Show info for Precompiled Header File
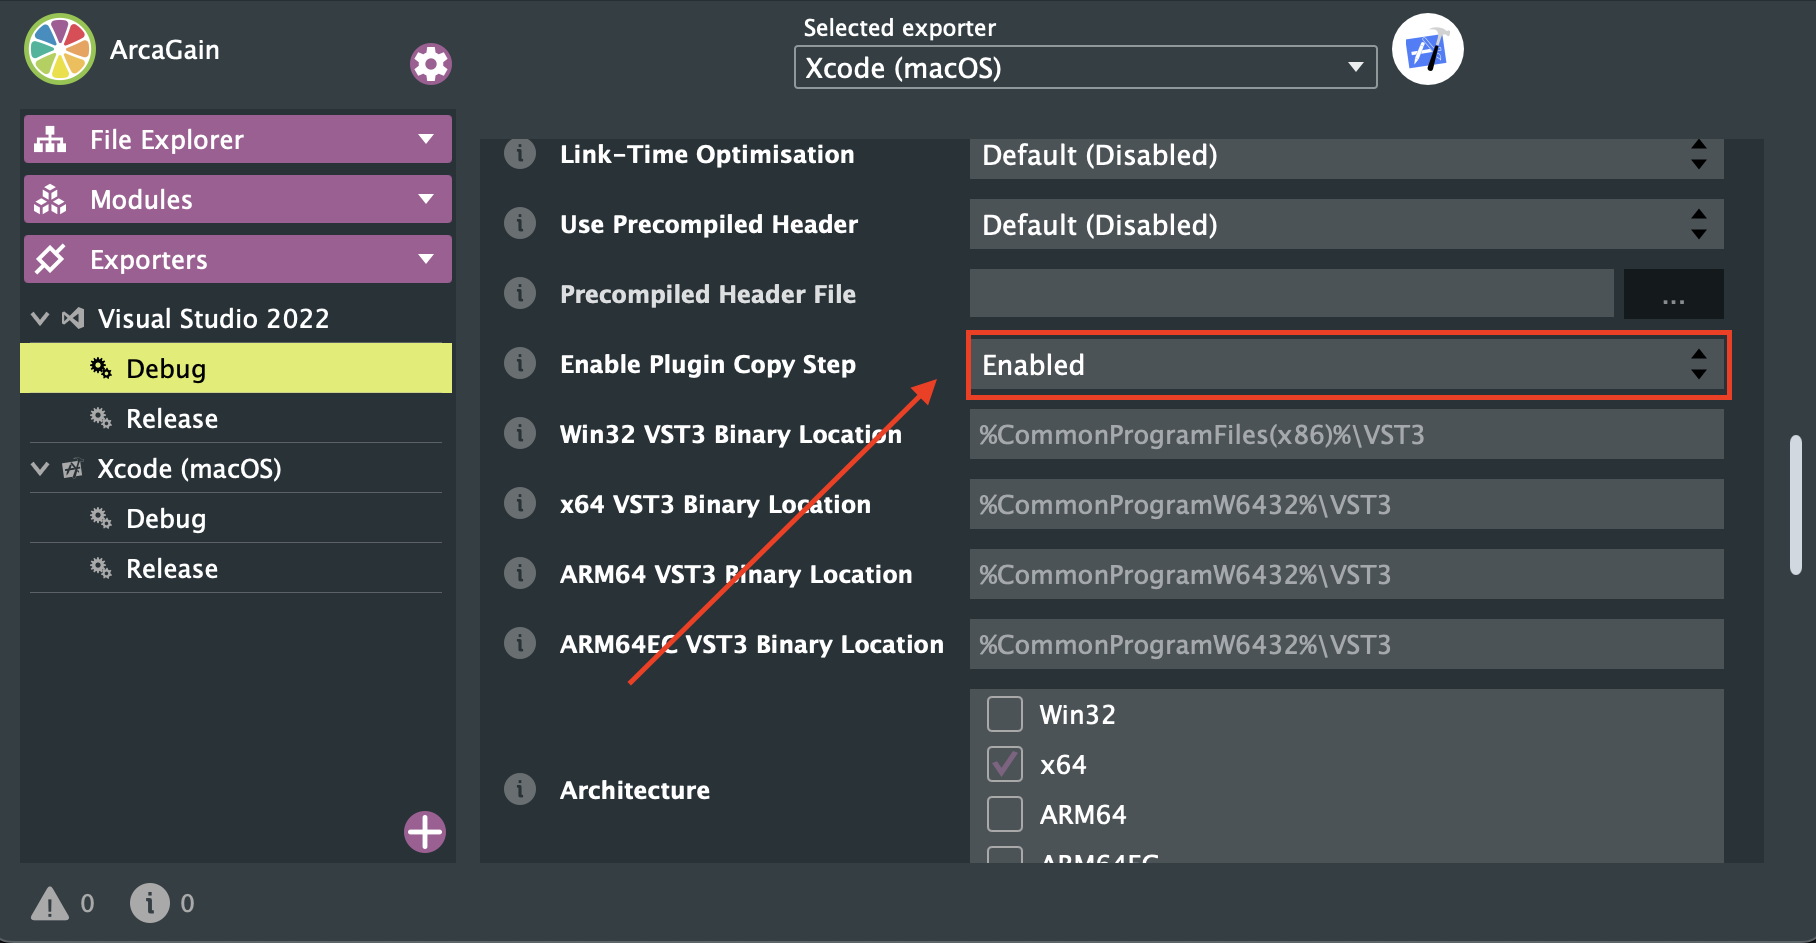Screen dimensions: 1816x943 point(520,293)
